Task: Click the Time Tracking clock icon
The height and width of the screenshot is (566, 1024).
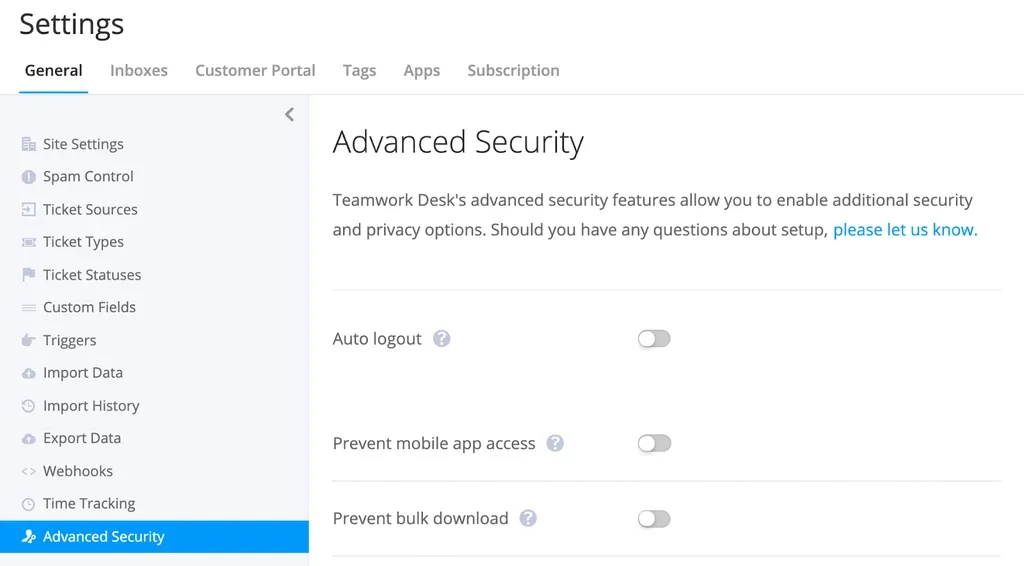Action: pos(29,504)
